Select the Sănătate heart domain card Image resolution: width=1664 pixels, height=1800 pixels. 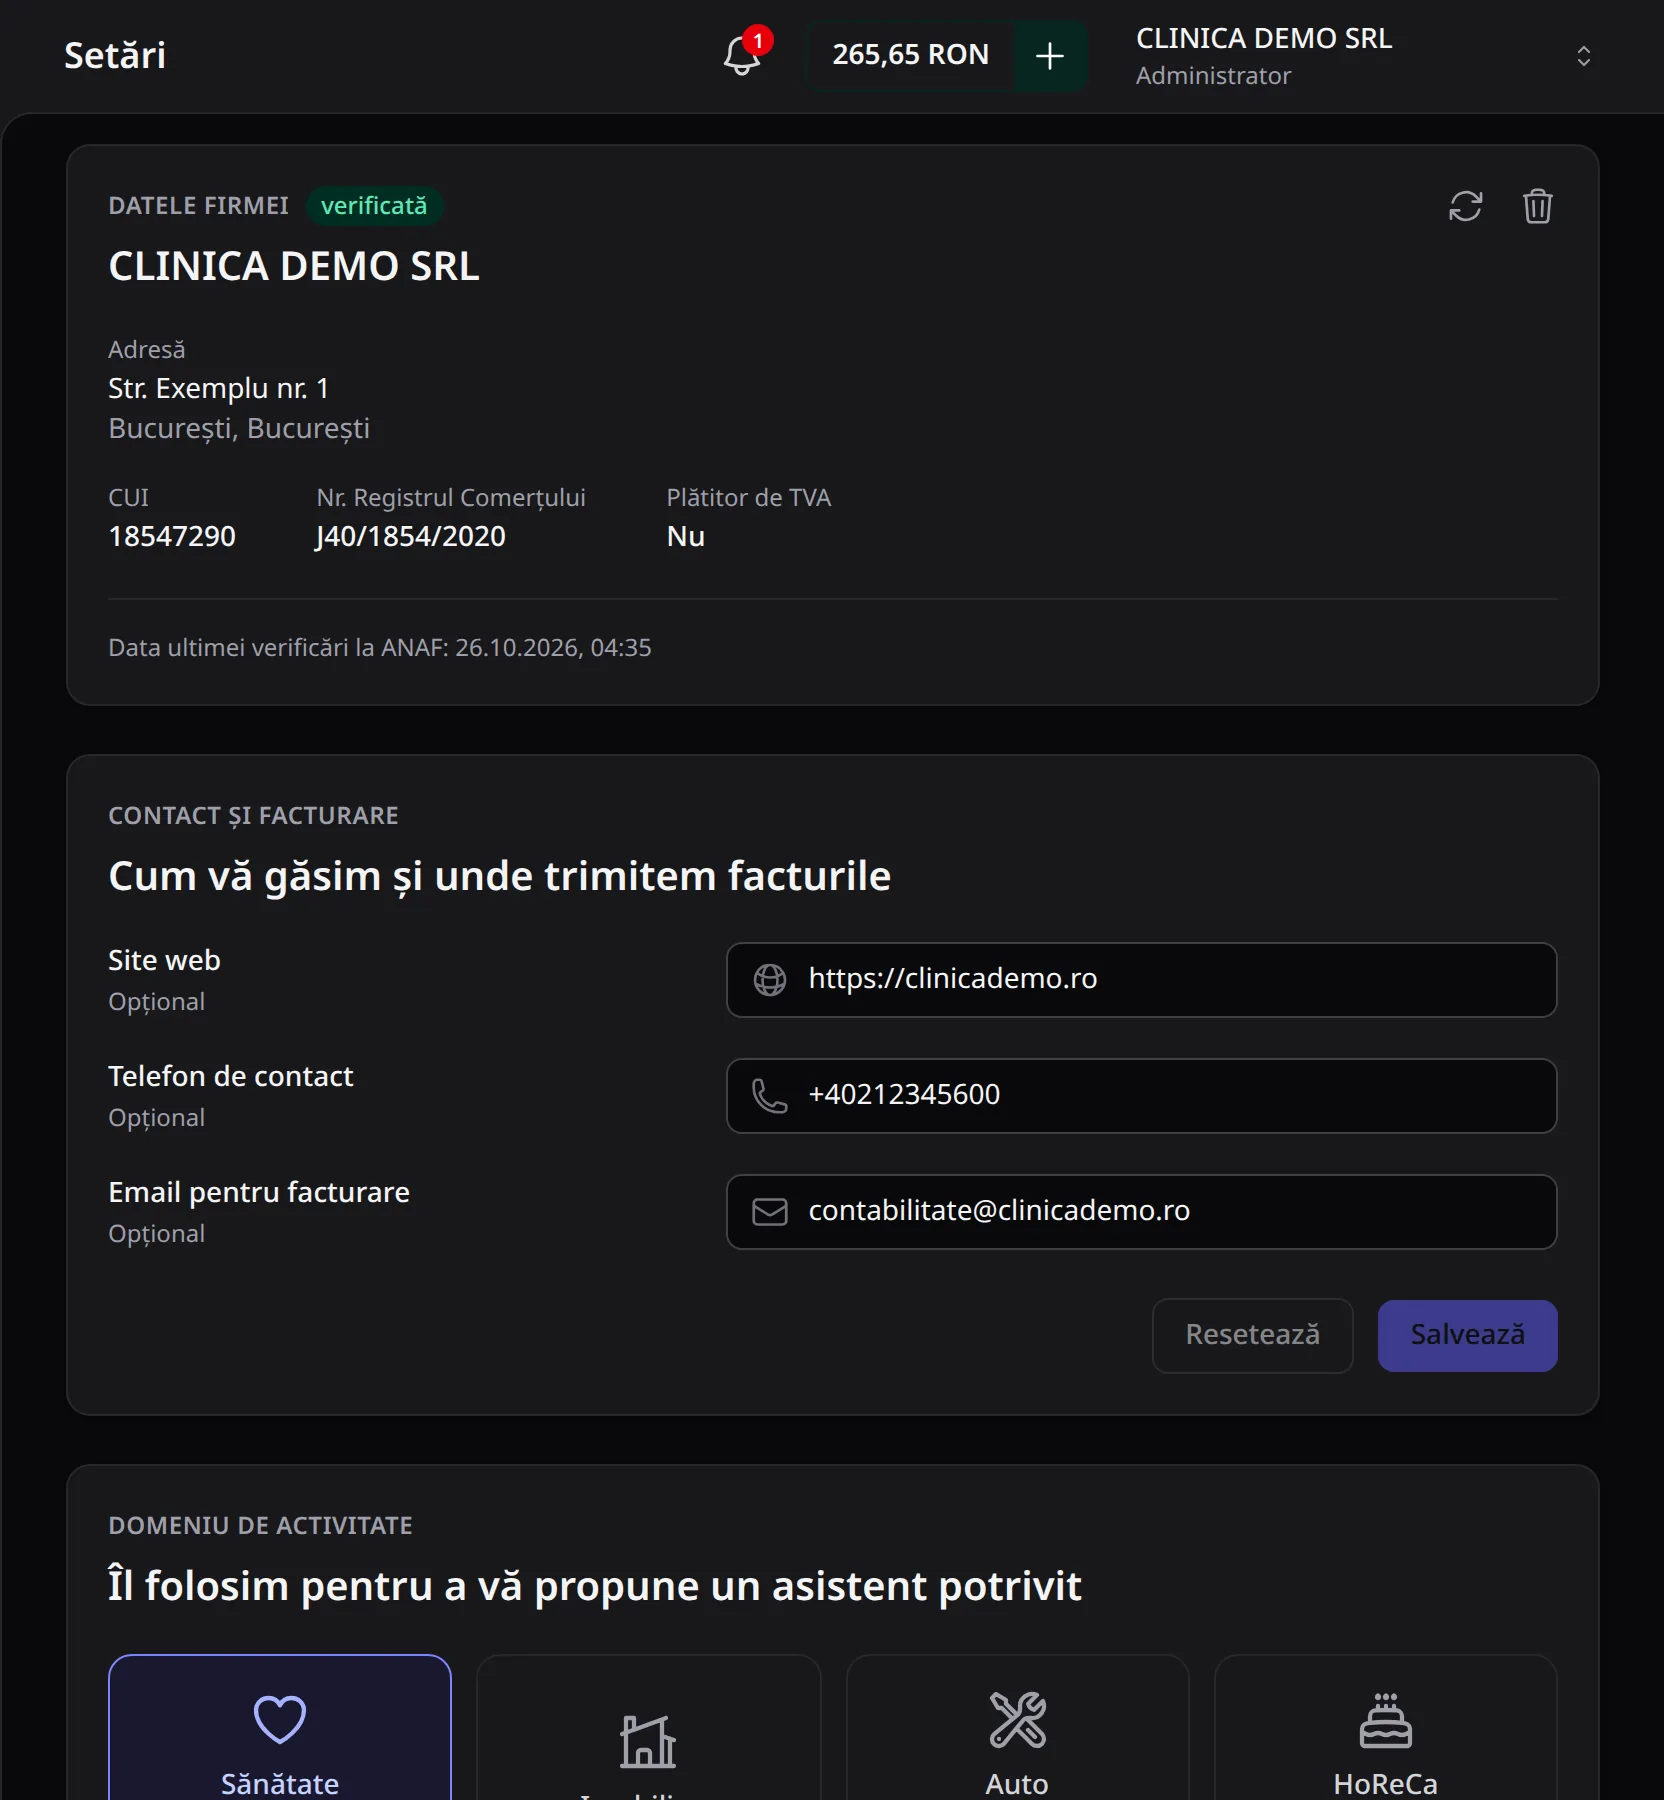[280, 1728]
